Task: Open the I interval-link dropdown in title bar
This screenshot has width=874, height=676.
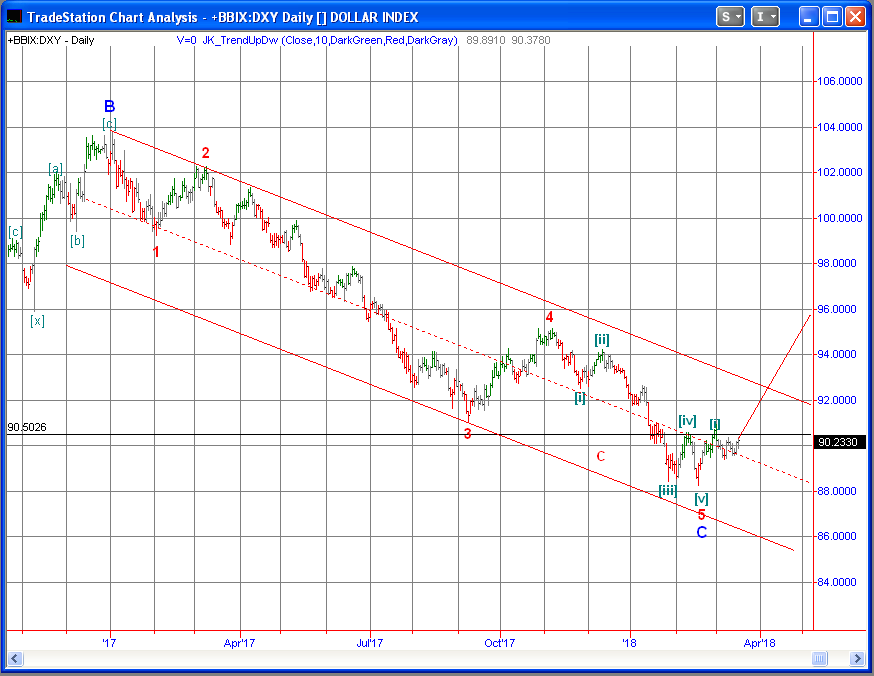Action: click(x=766, y=17)
